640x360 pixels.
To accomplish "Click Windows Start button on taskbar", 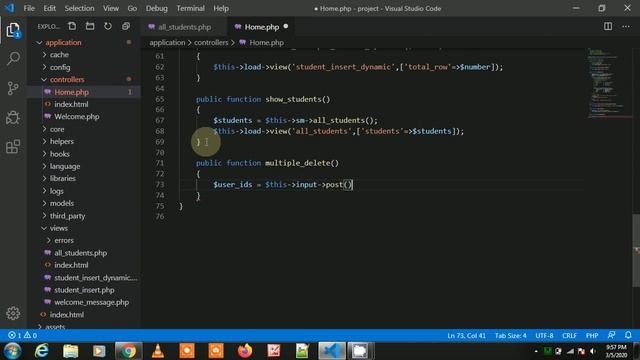I will pyautogui.click(x=13, y=351).
